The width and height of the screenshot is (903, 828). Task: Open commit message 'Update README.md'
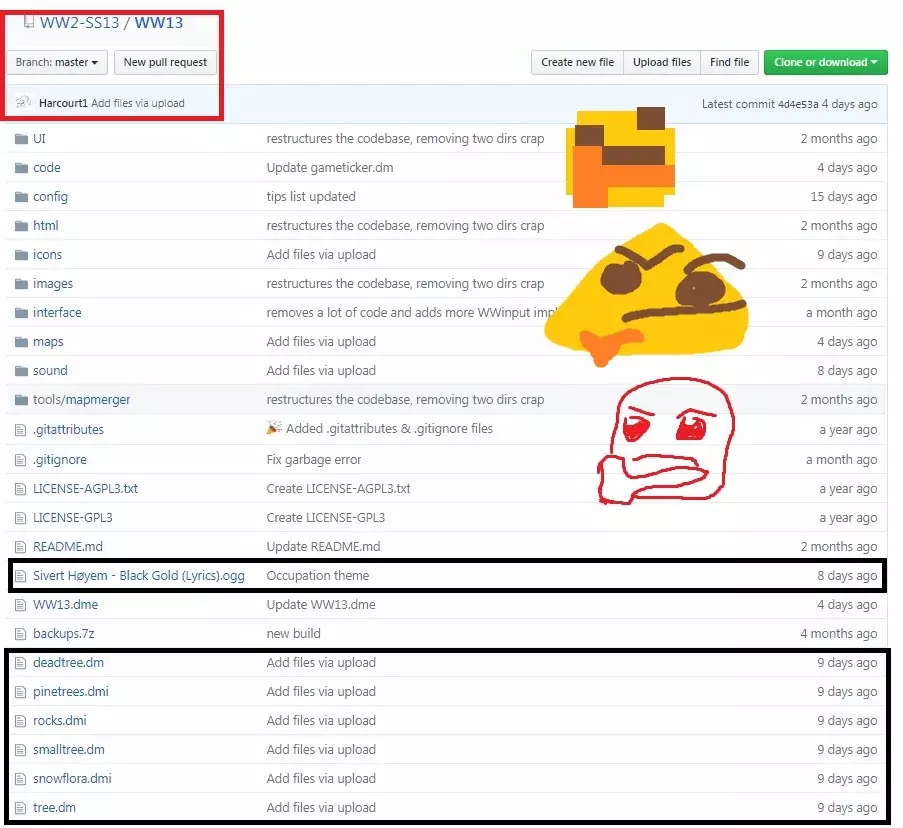(324, 547)
